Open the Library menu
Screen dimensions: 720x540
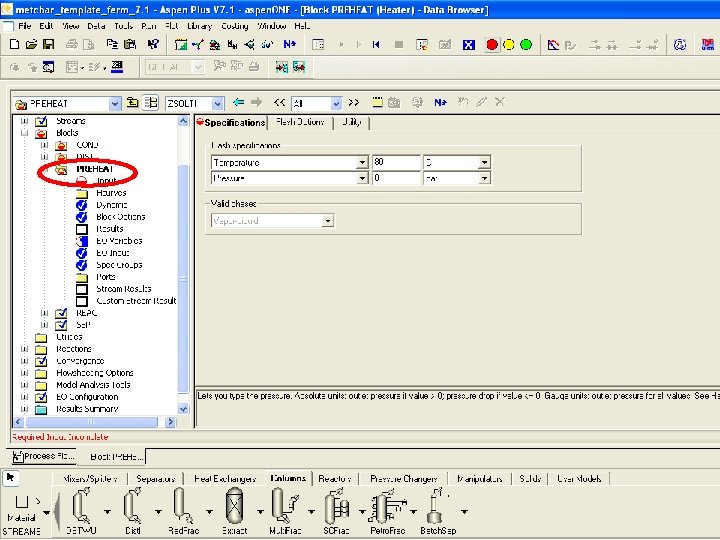click(199, 24)
